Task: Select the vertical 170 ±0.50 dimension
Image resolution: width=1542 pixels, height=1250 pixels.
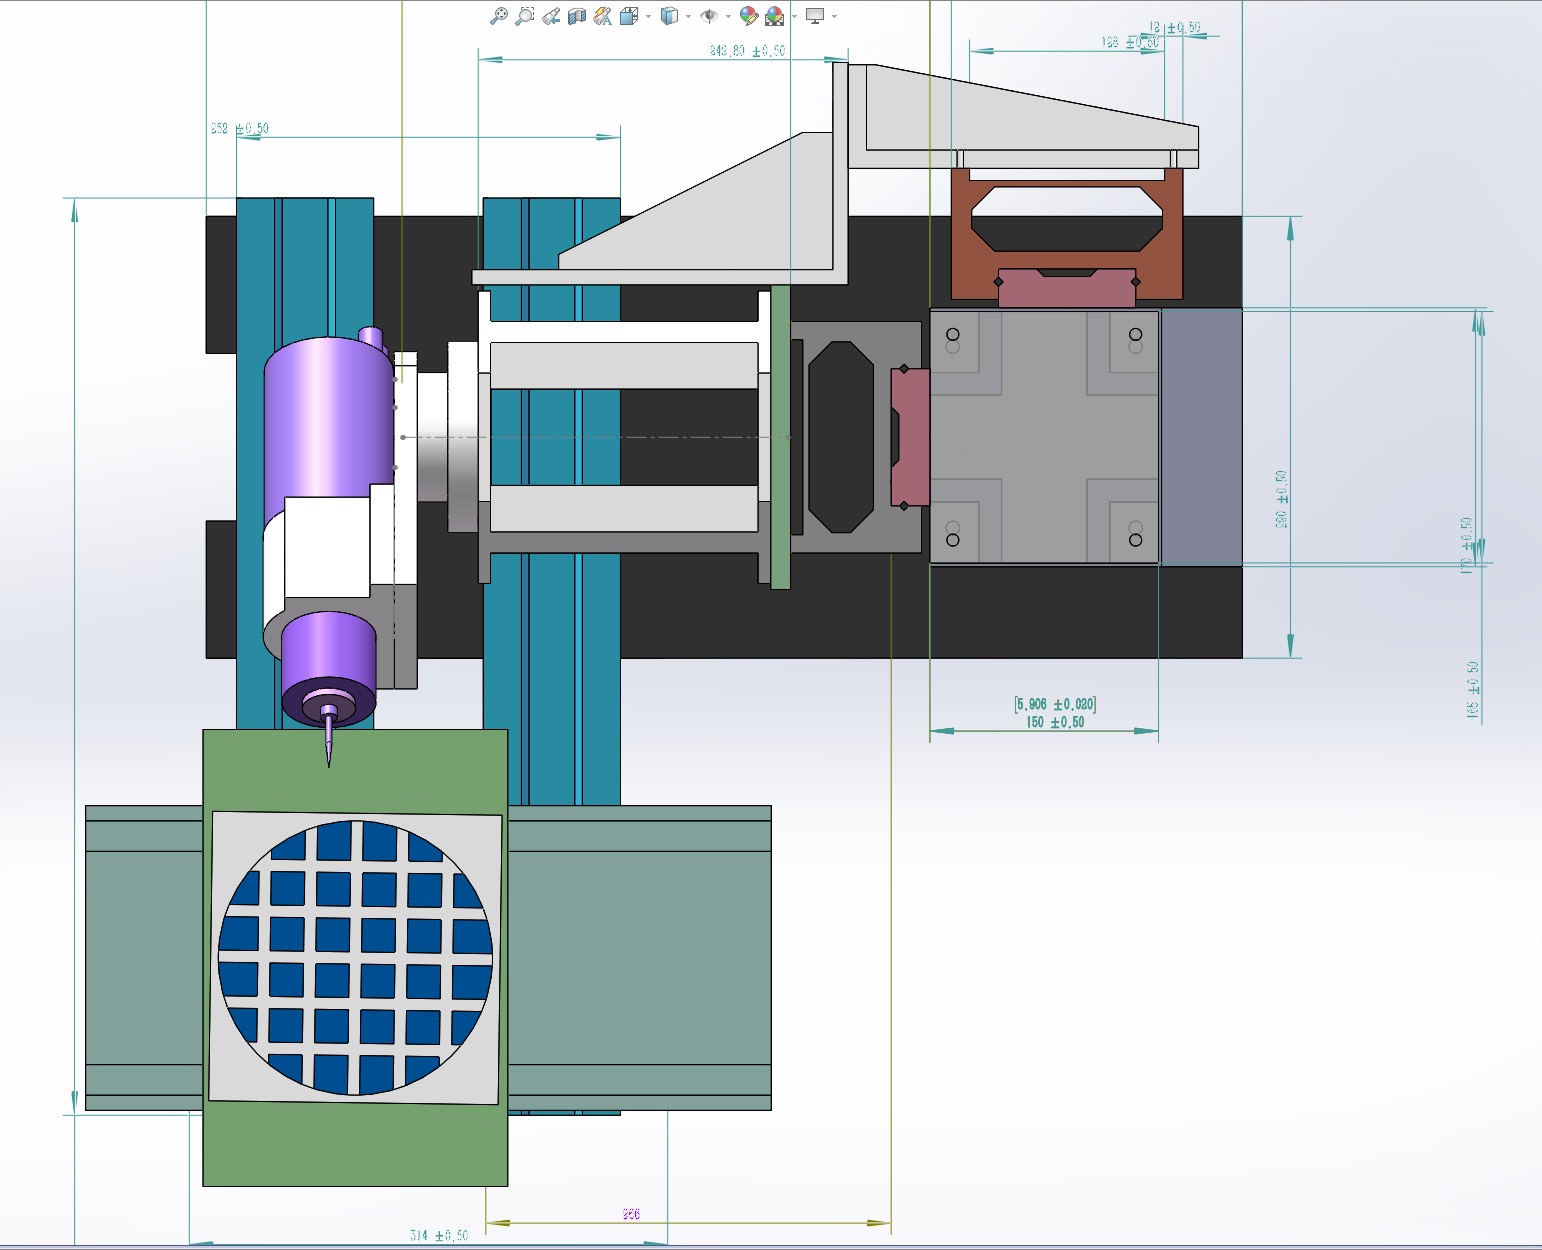Action: [x=1467, y=545]
